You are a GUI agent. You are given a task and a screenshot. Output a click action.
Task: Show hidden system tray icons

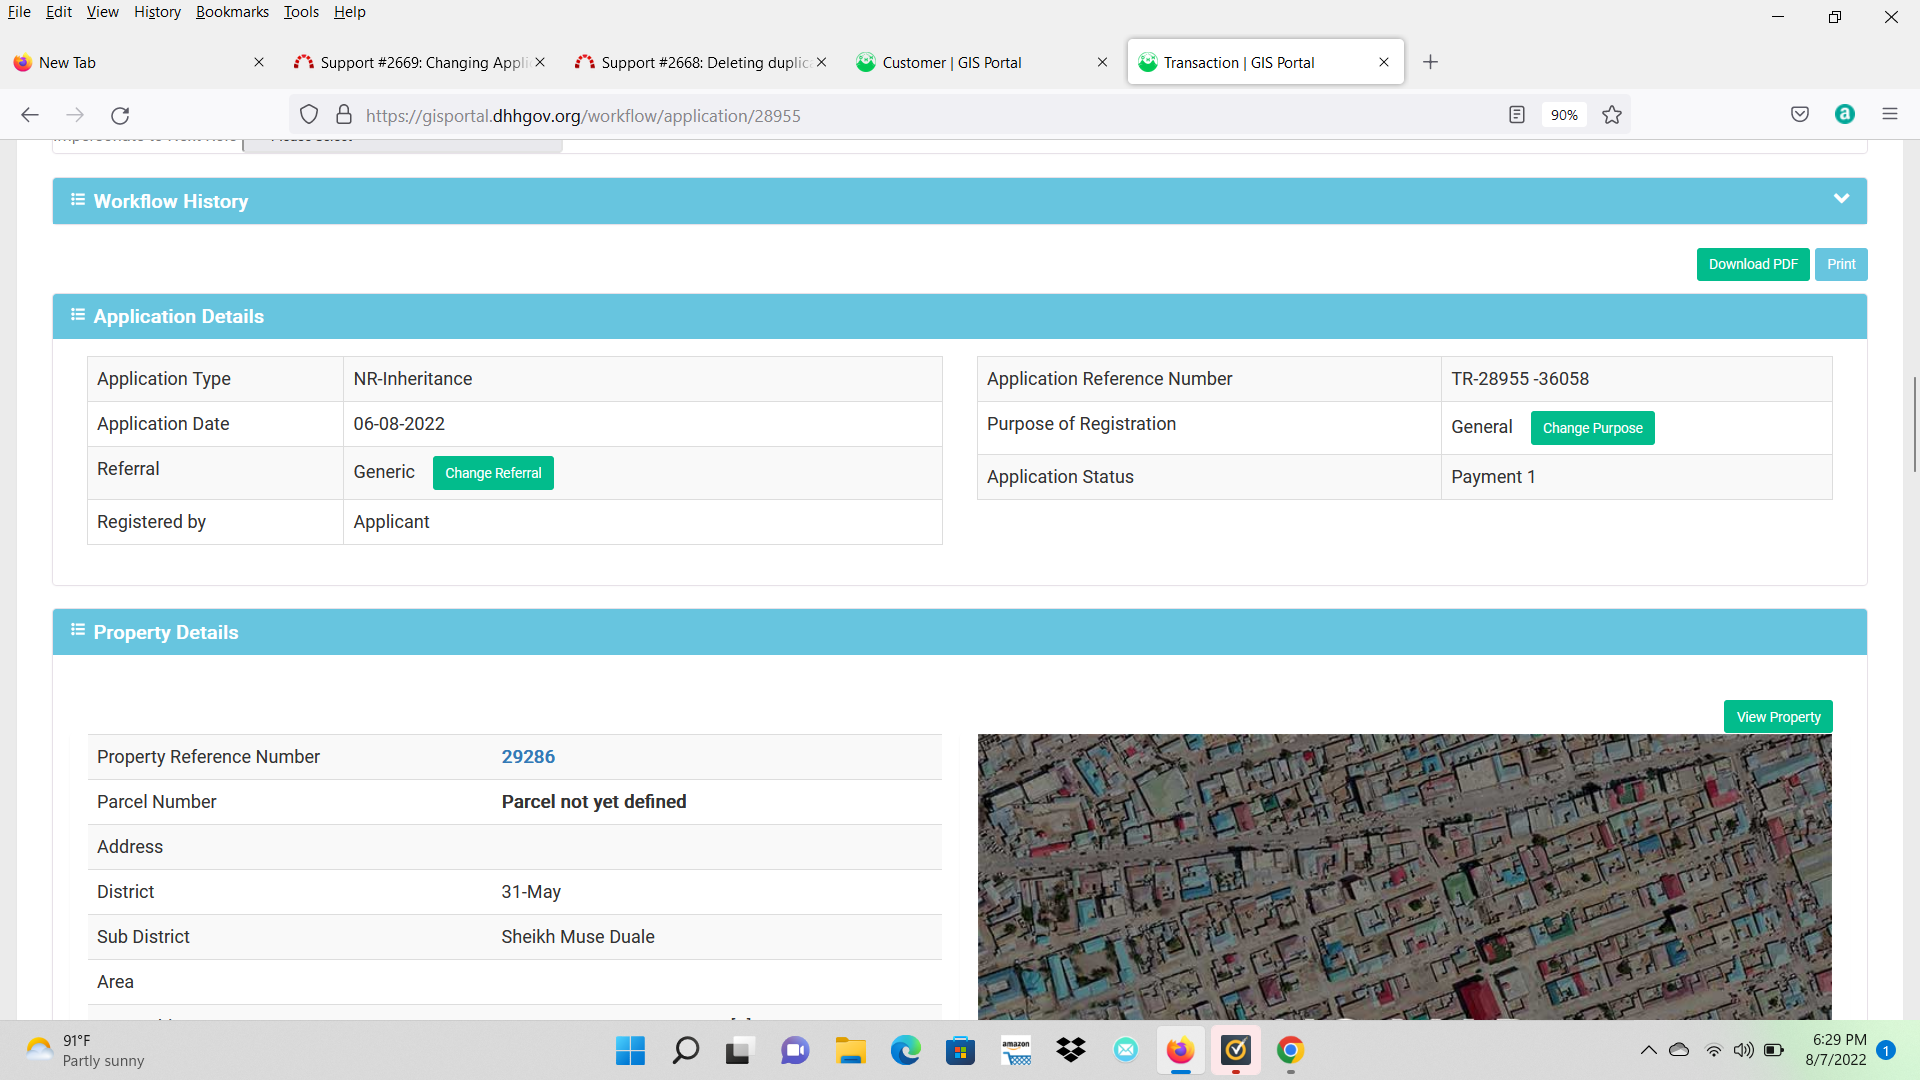tap(1649, 1050)
